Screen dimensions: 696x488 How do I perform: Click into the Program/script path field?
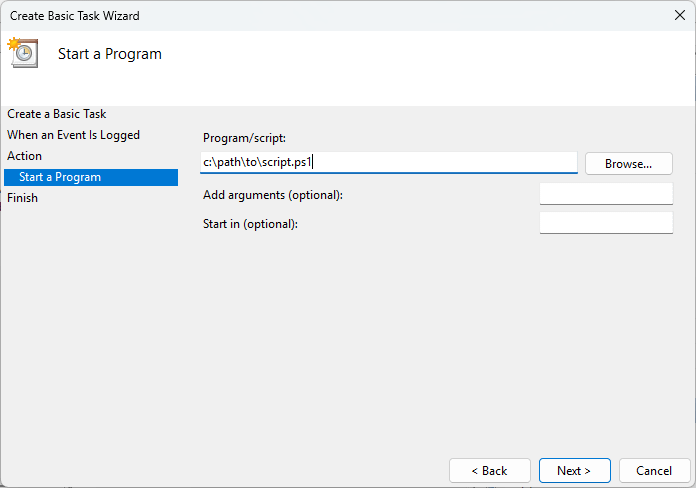point(388,162)
